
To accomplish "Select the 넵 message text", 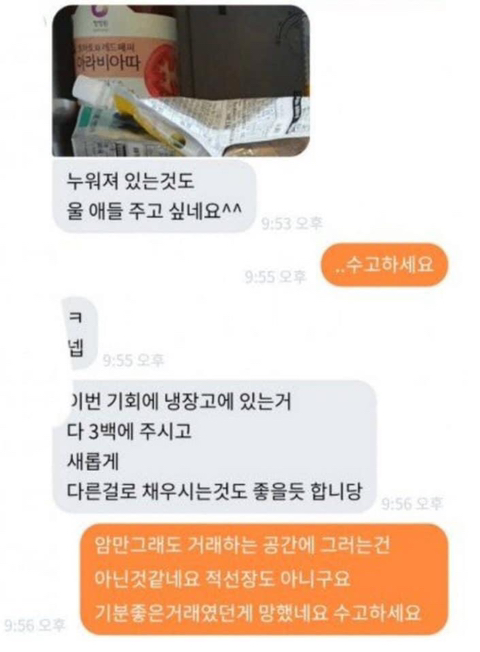I will point(76,348).
